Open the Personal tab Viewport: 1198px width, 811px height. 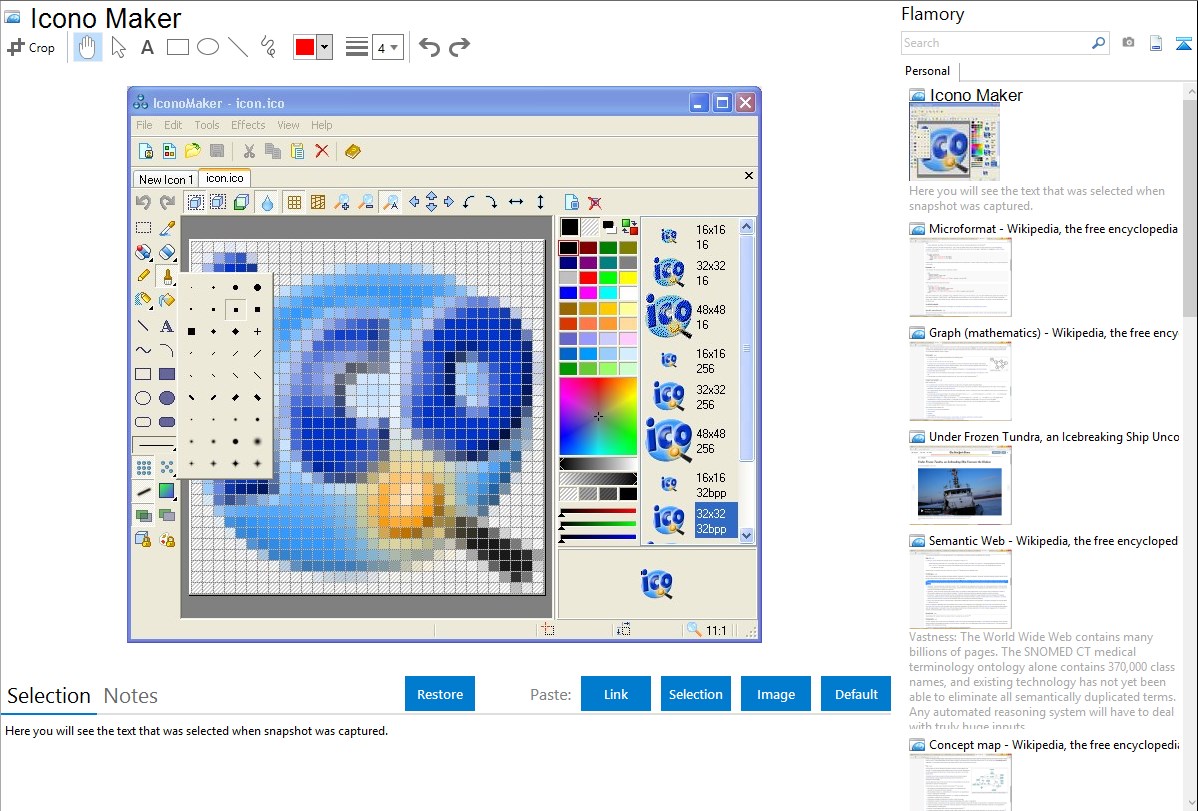927,71
